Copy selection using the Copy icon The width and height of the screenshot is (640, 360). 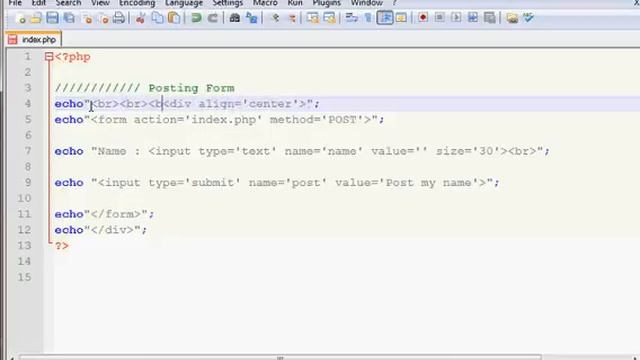pyautogui.click(x=157, y=18)
